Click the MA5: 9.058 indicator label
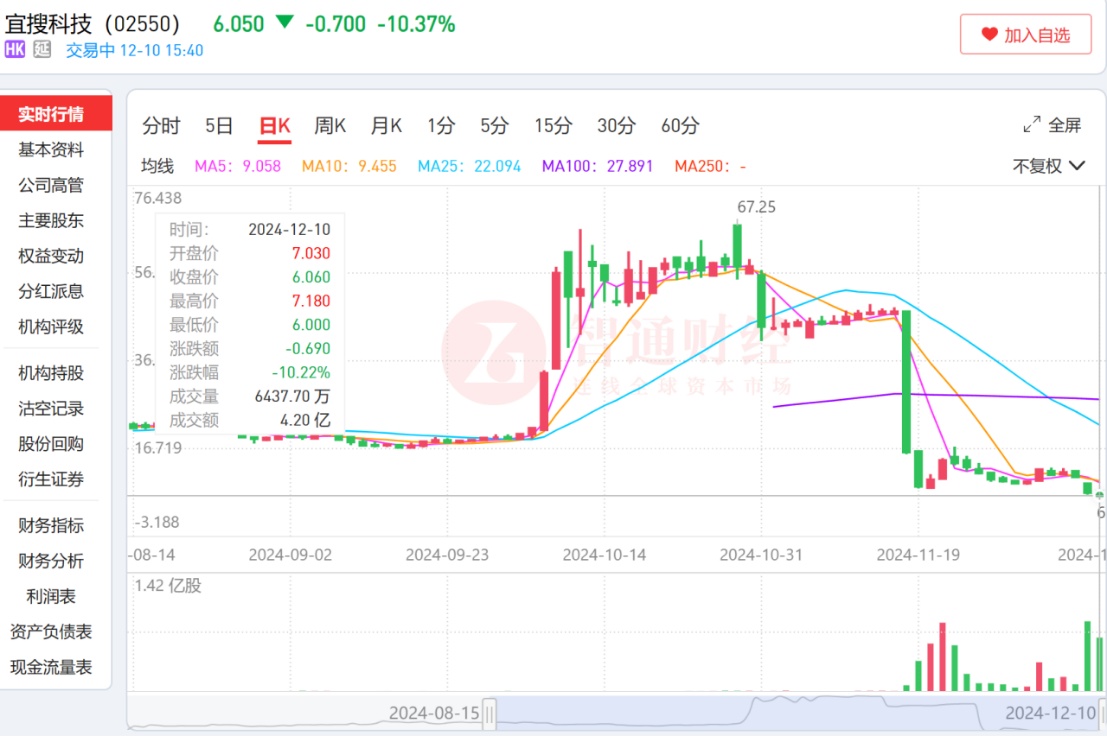 pyautogui.click(x=237, y=166)
